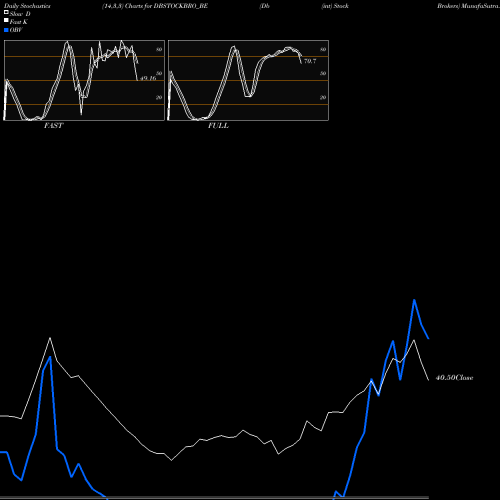This screenshot has height=500, width=500.
Task: Click the FAST chart label
Action: 53,125
